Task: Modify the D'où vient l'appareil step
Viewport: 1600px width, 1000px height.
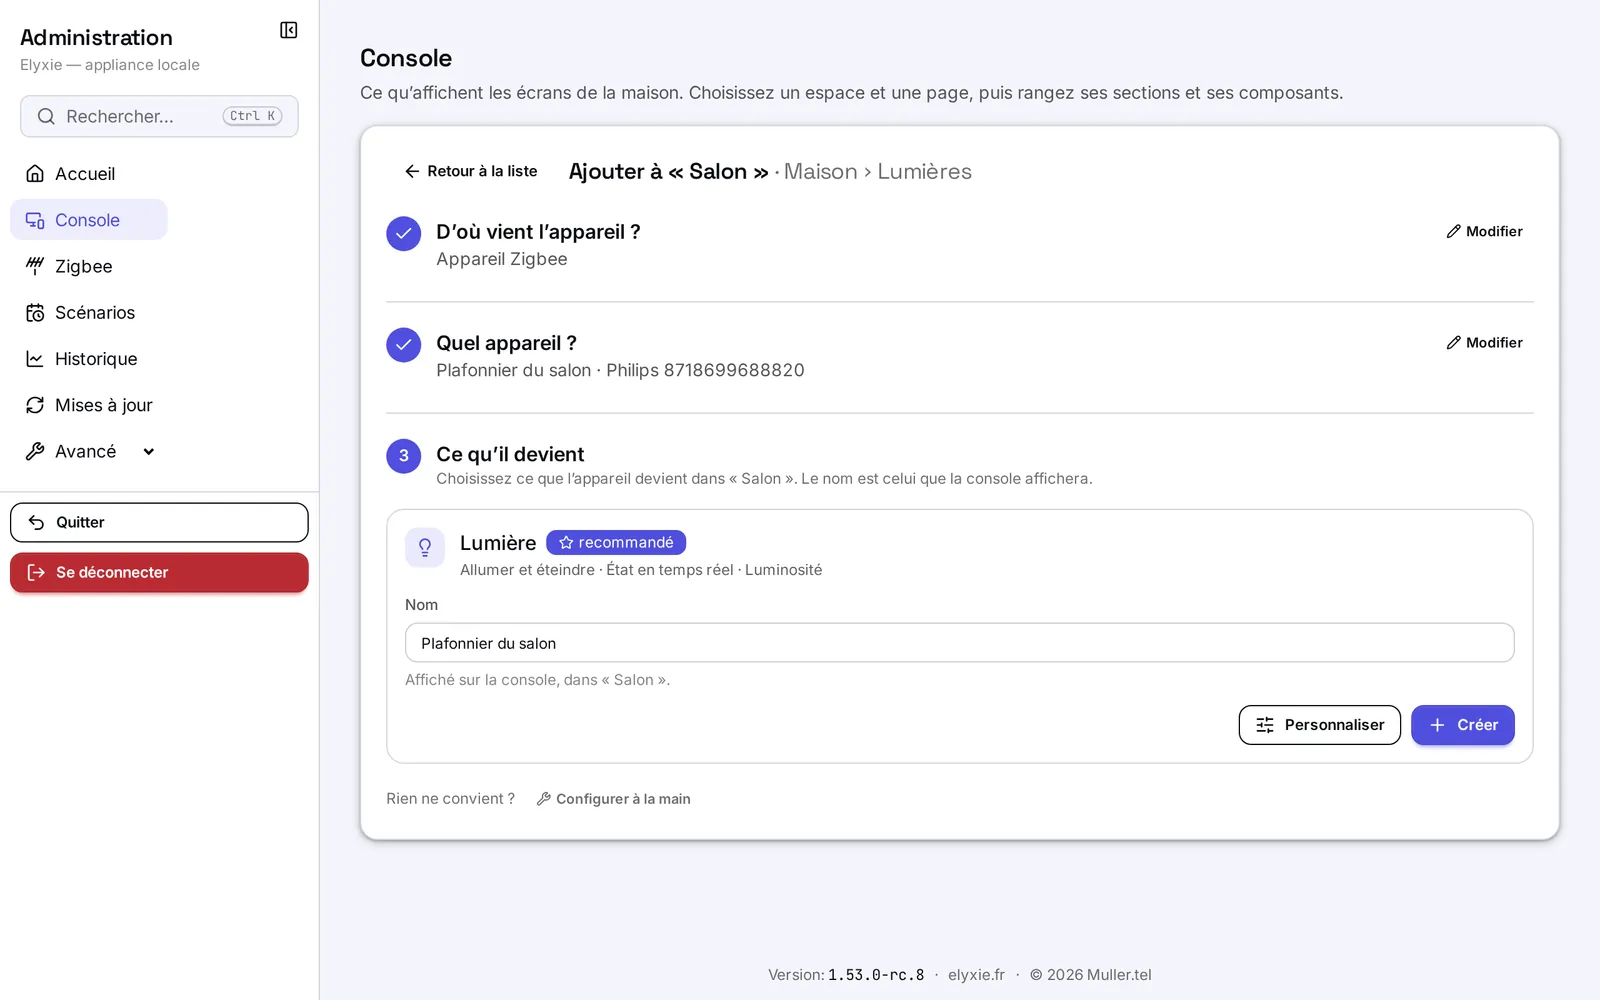Action: click(x=1484, y=231)
